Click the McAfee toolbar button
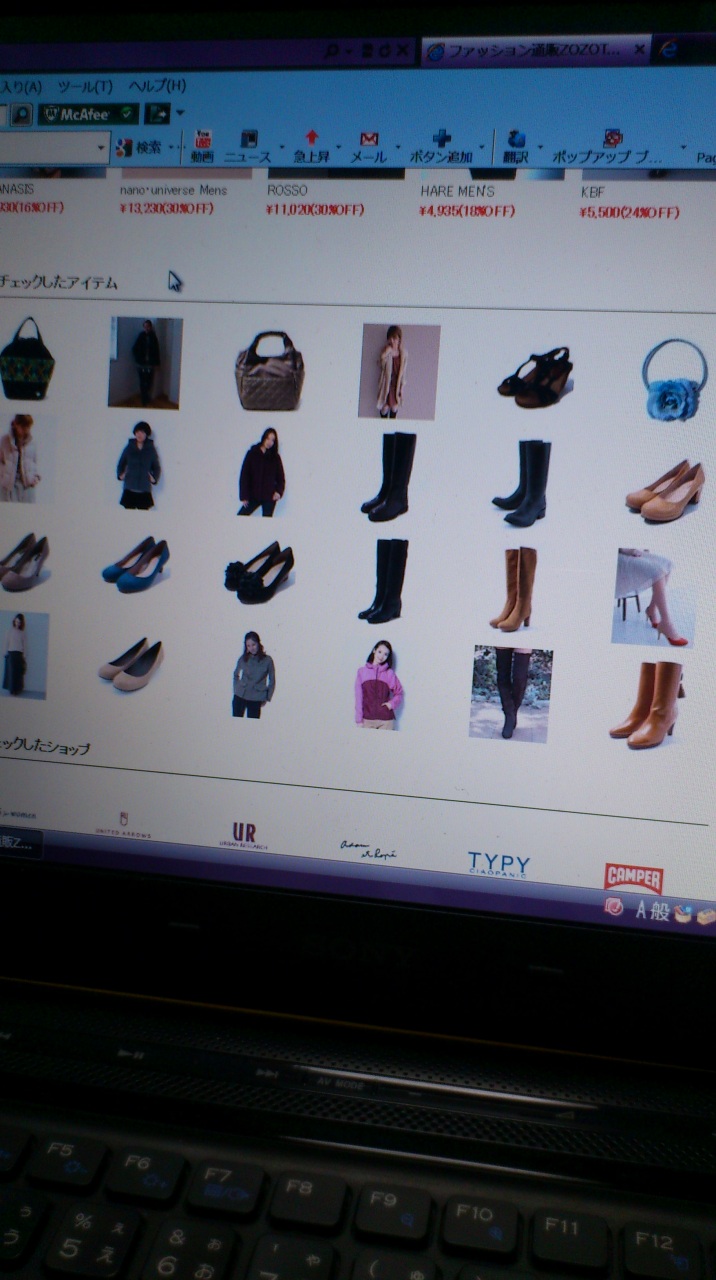716x1280 pixels. tap(88, 114)
